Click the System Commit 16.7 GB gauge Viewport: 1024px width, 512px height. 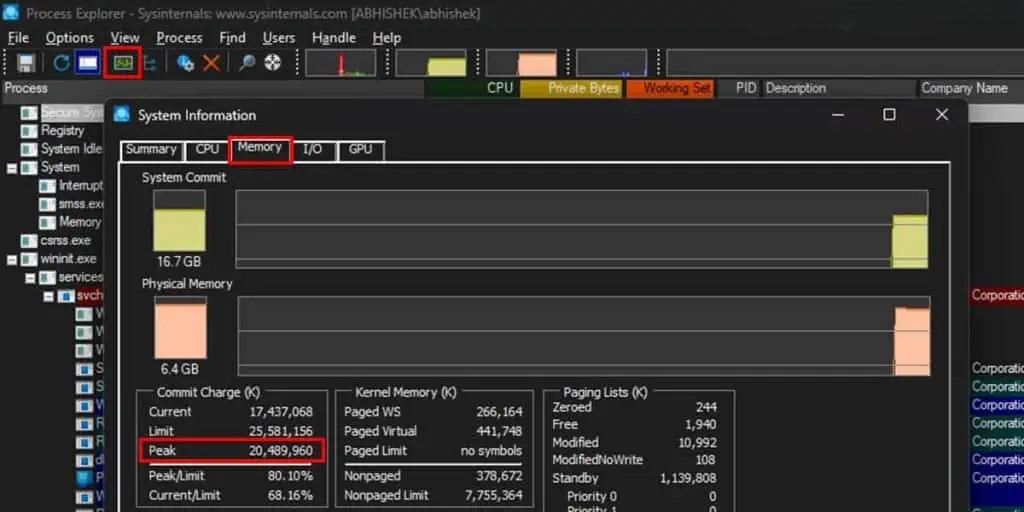179,221
